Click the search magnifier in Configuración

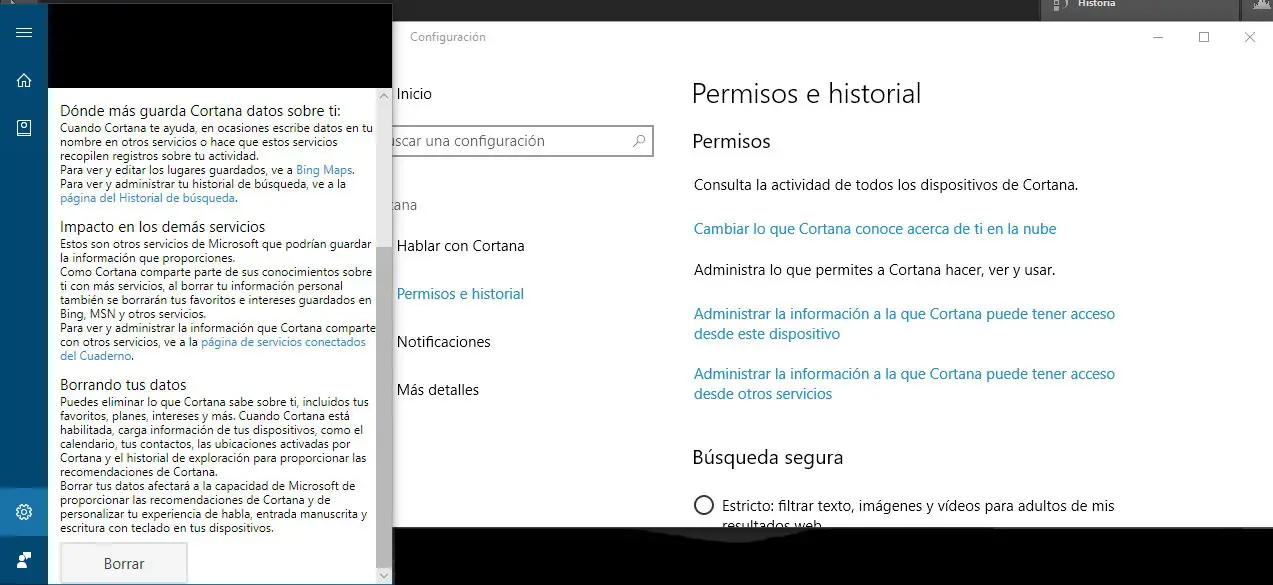(639, 141)
